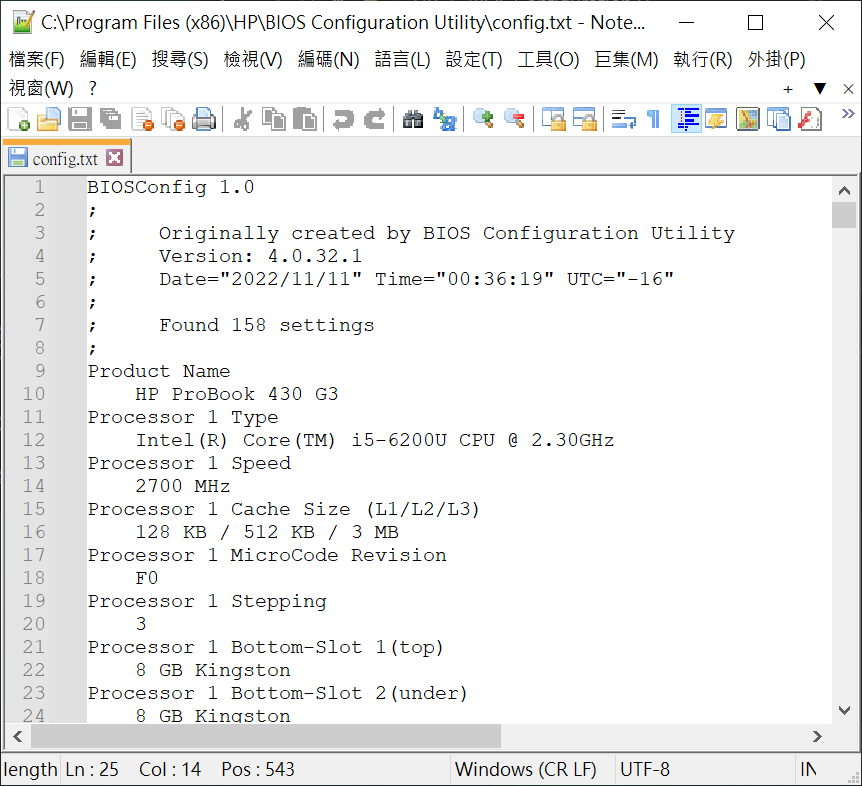862x786 pixels.
Task: Open the ? help menu
Action: click(92, 88)
